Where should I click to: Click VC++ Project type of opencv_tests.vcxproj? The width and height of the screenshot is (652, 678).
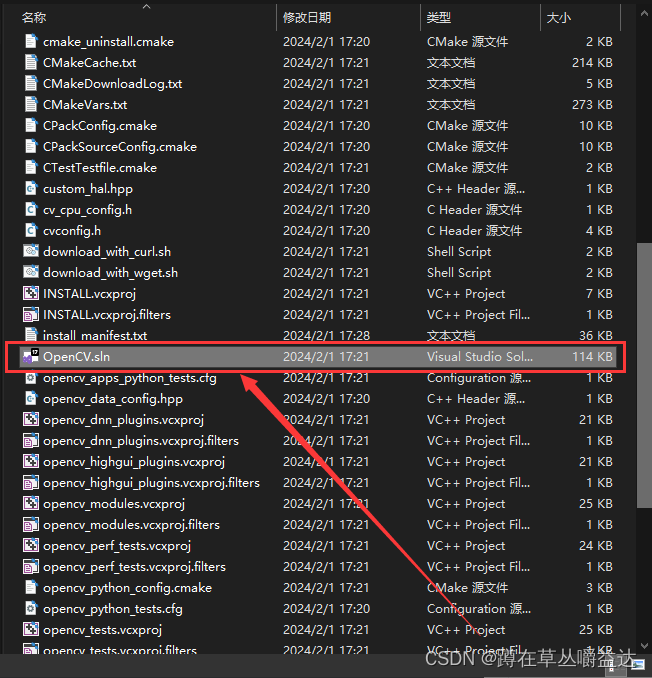[466, 630]
